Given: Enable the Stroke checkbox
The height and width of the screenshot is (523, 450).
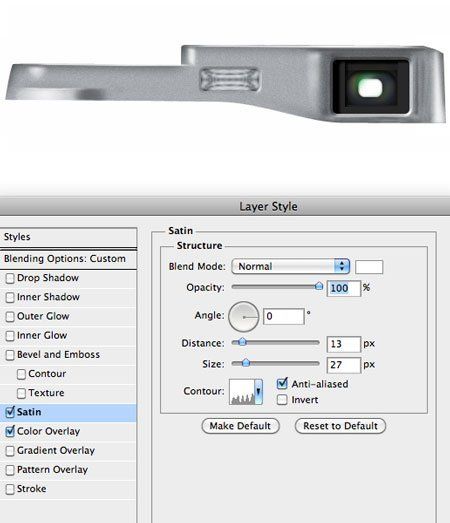Looking at the screenshot, I should [10, 489].
